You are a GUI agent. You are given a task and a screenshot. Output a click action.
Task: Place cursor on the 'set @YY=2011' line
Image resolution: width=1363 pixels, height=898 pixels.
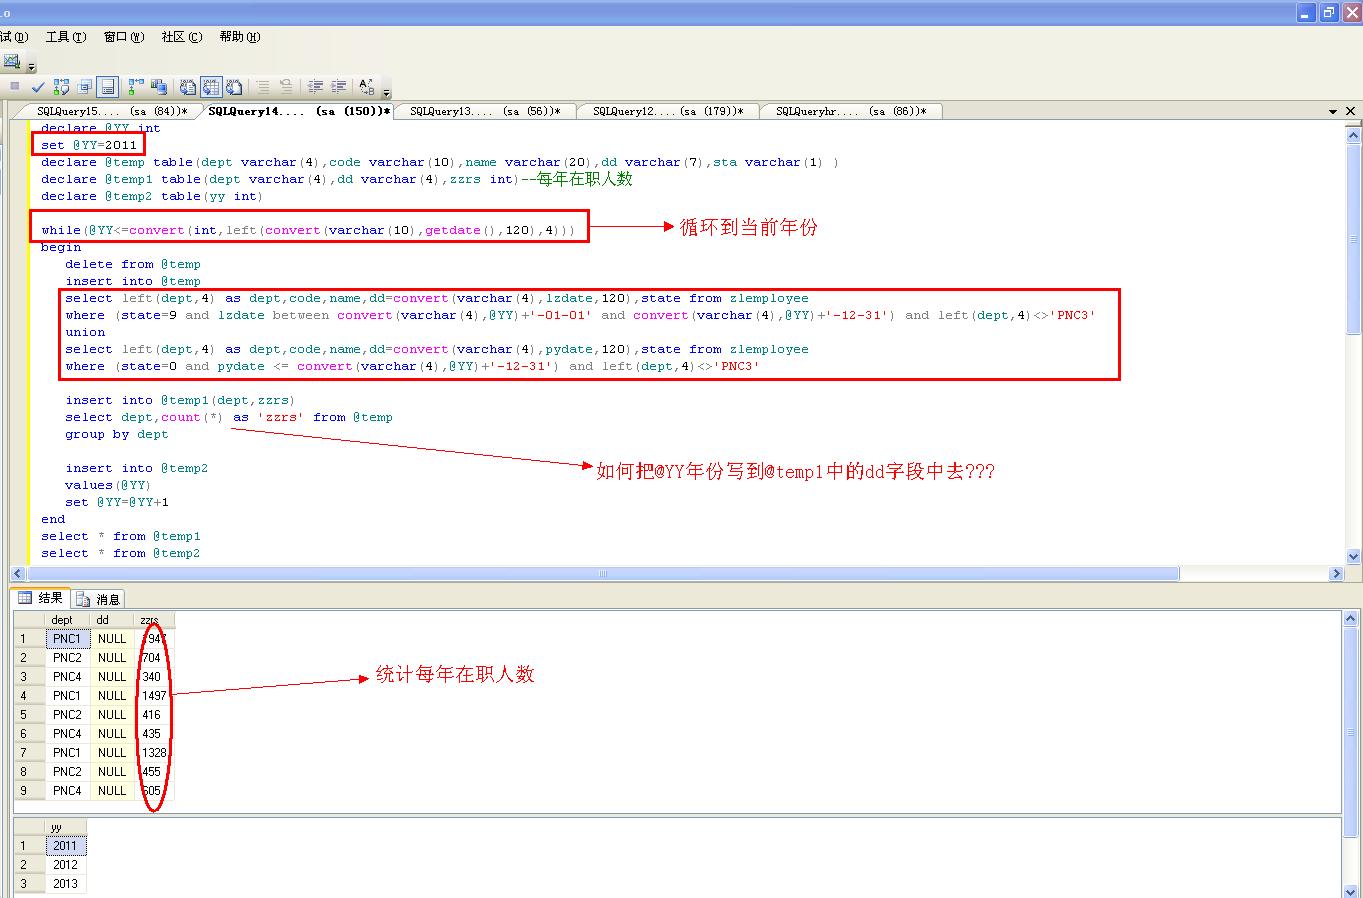point(89,145)
